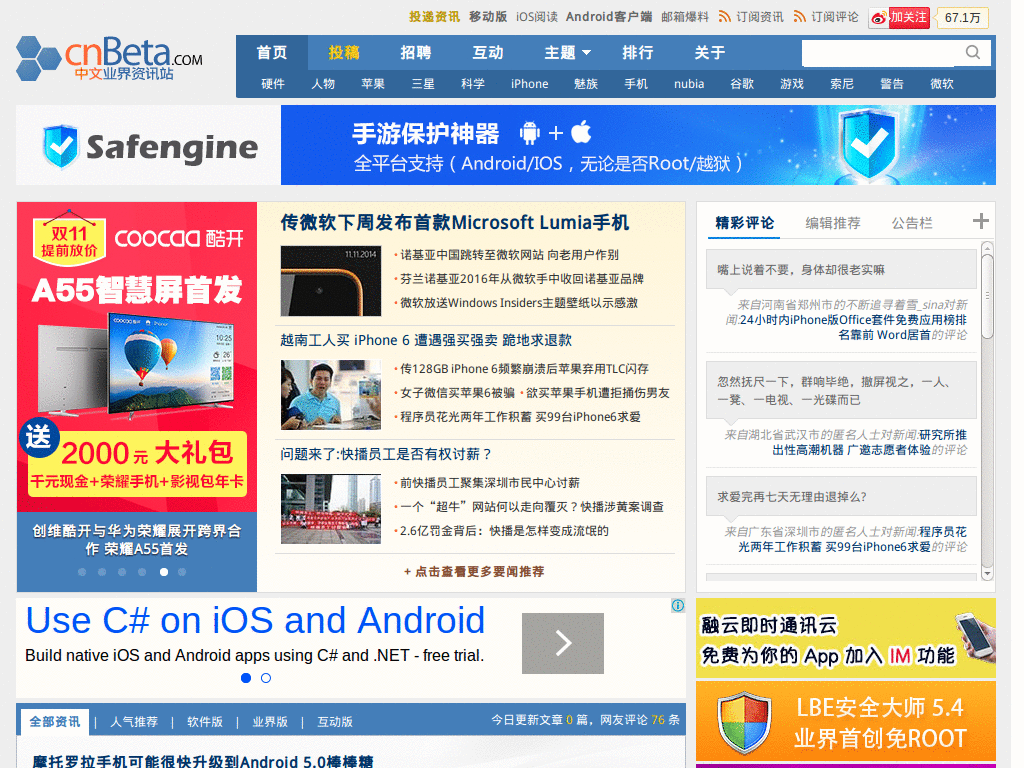The height and width of the screenshot is (768, 1024).
Task: Select the 软件版 tab
Action: click(205, 722)
